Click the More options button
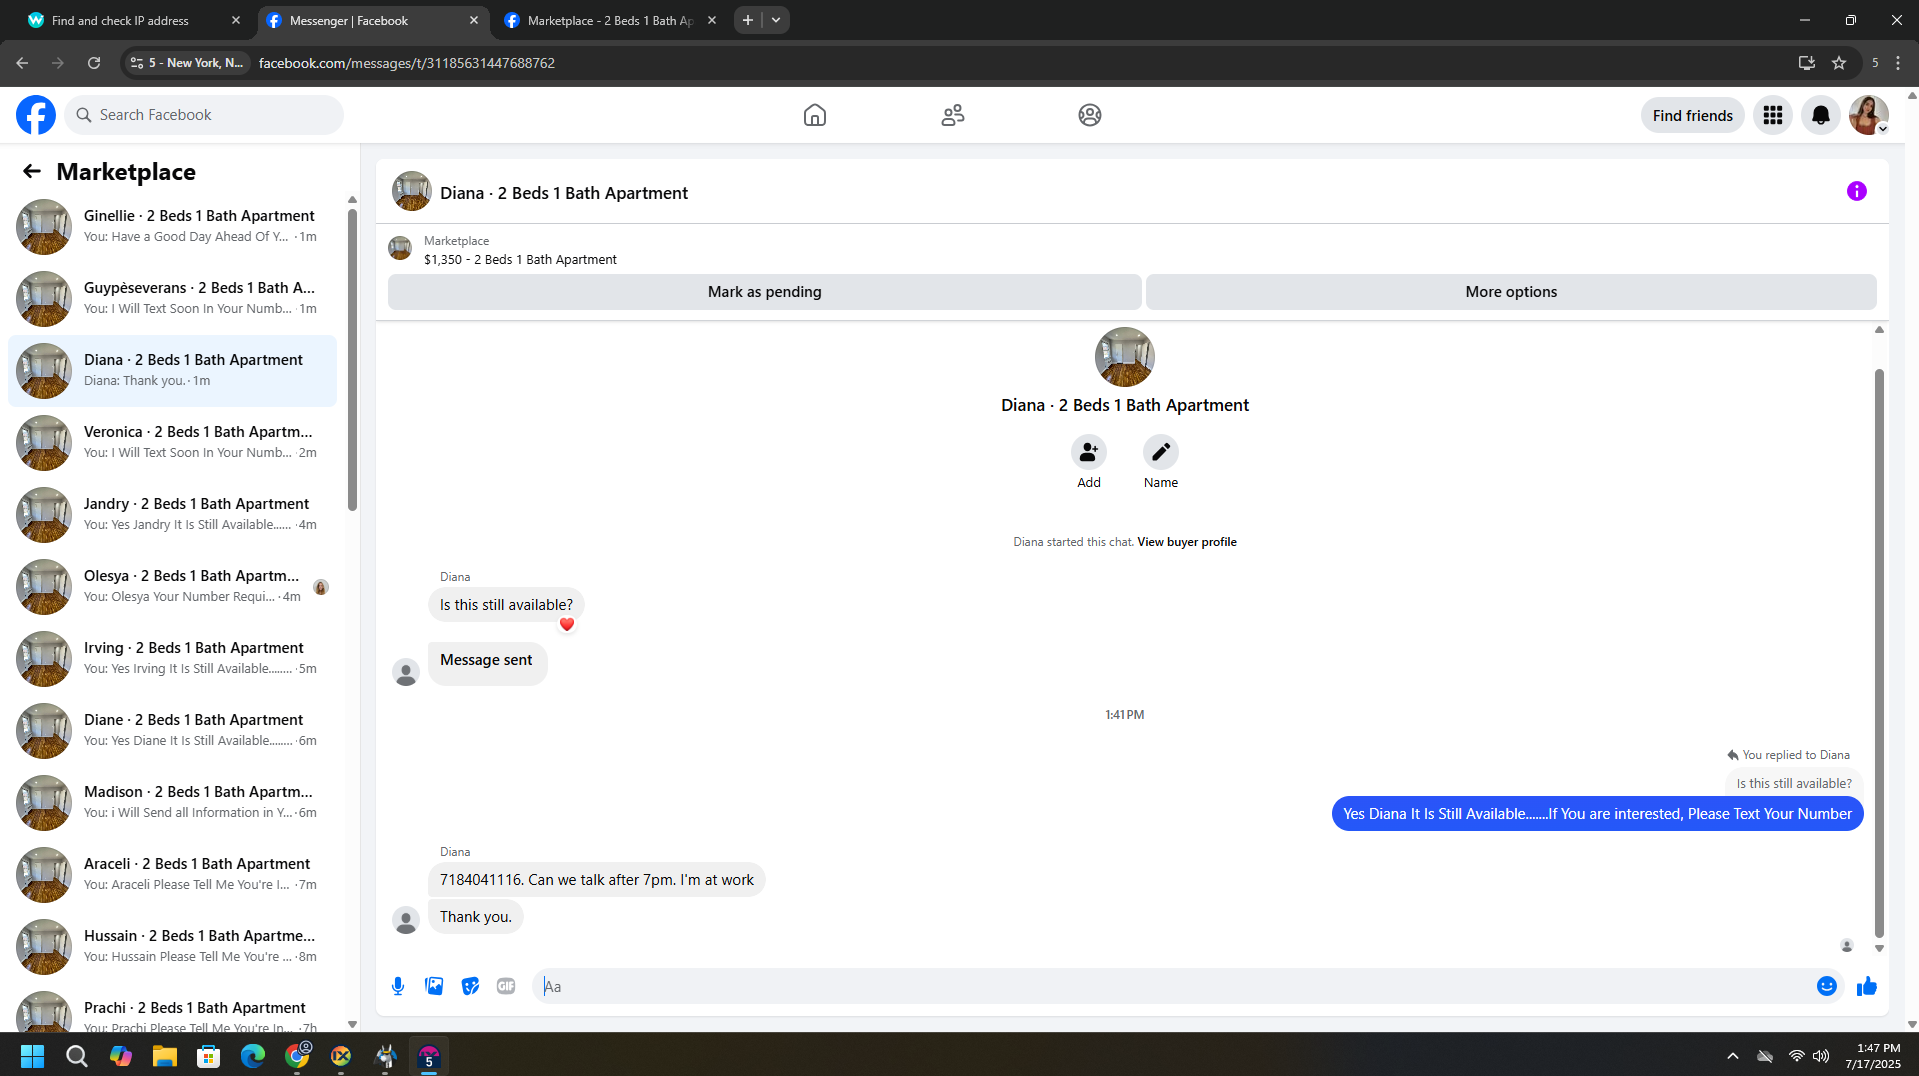Screen dimensions: 1919x1076 click(x=1511, y=292)
